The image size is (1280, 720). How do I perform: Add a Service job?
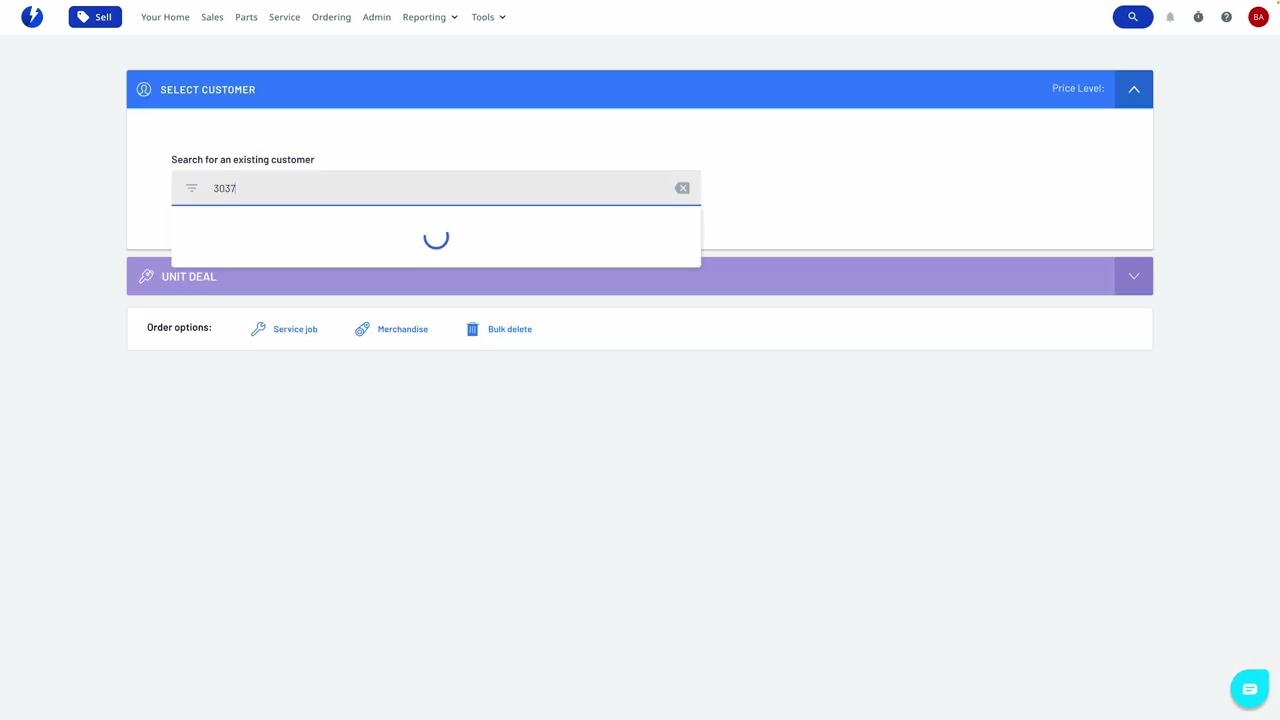284,329
